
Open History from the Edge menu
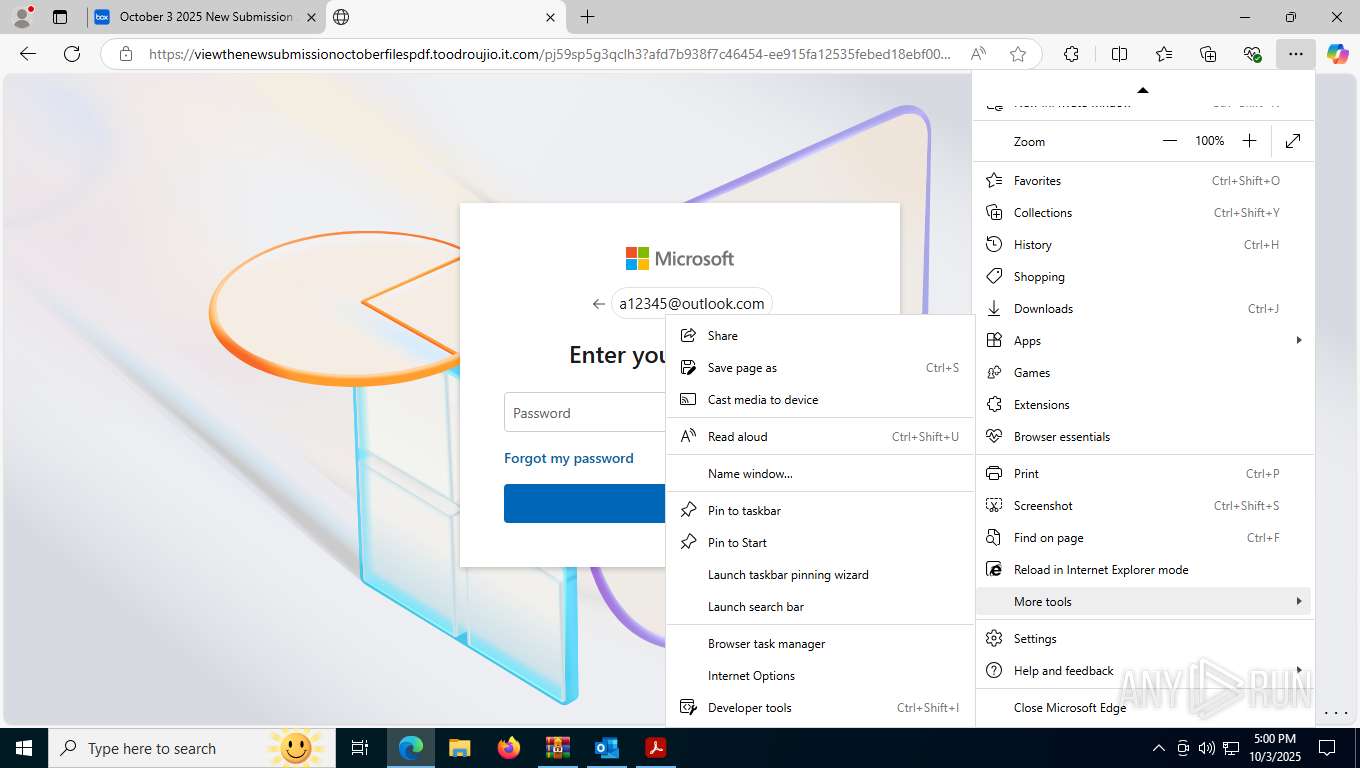[x=1143, y=245]
